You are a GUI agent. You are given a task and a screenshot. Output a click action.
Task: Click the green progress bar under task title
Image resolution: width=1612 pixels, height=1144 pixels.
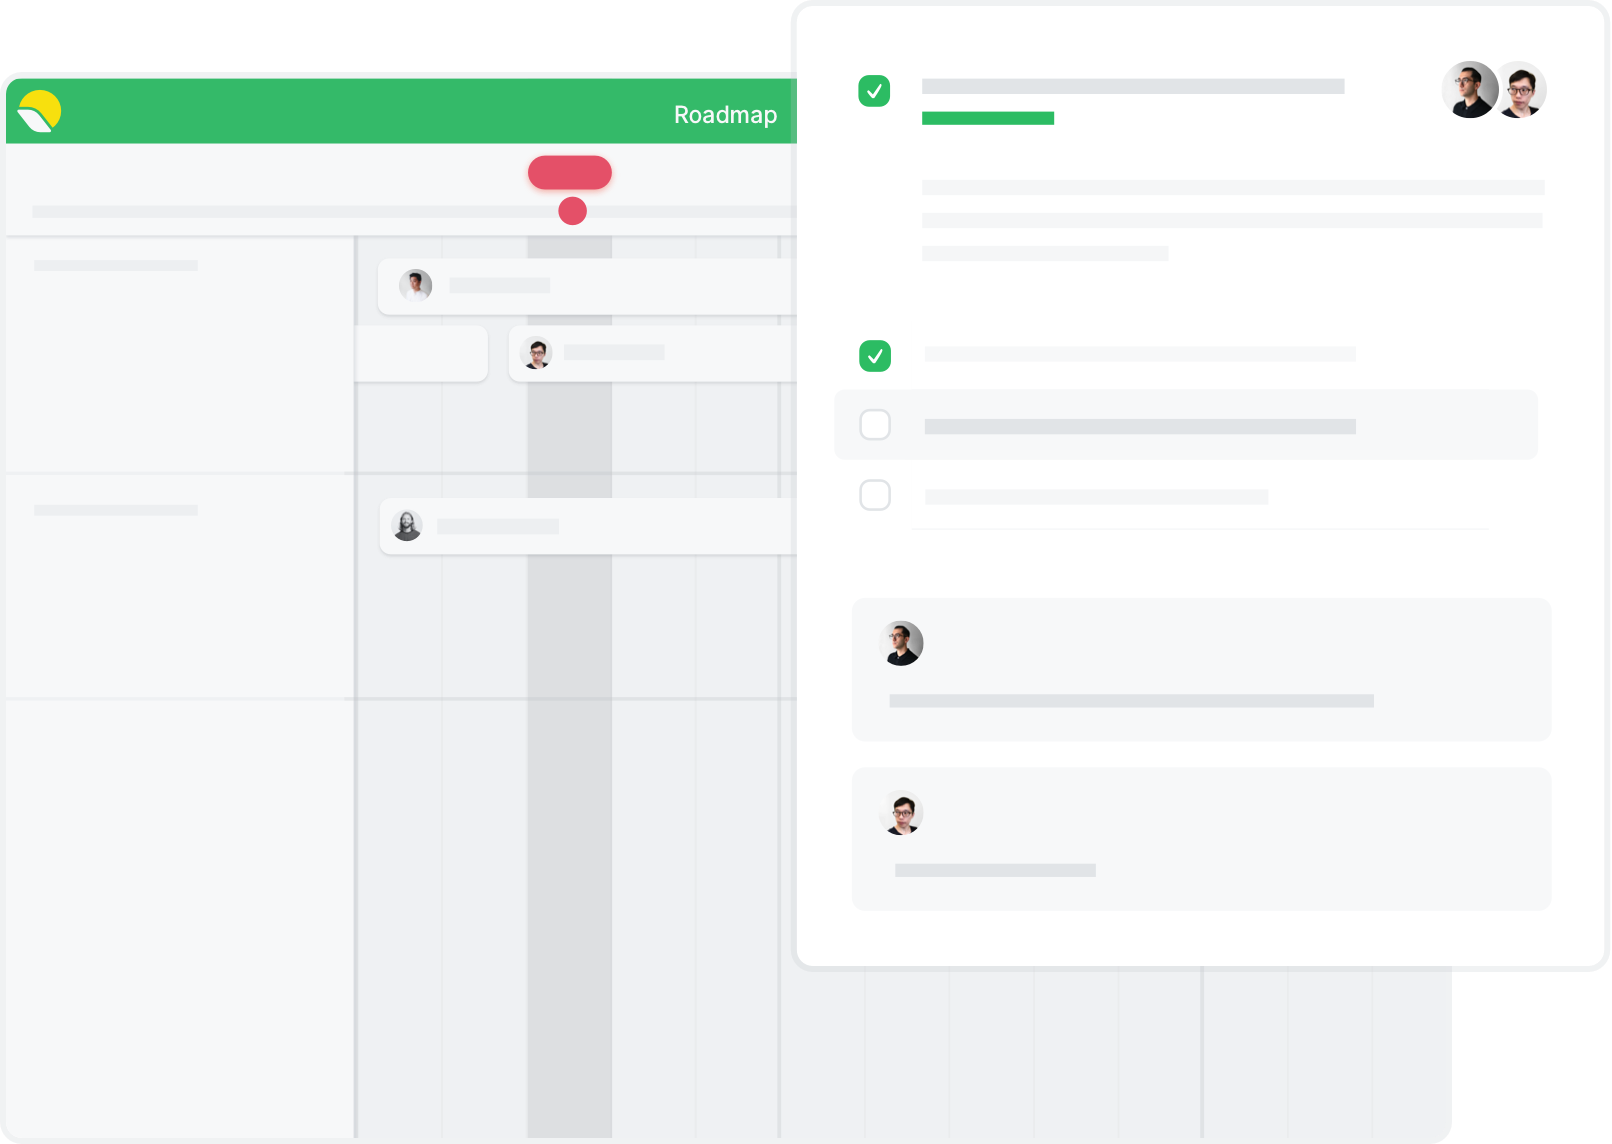988,118
